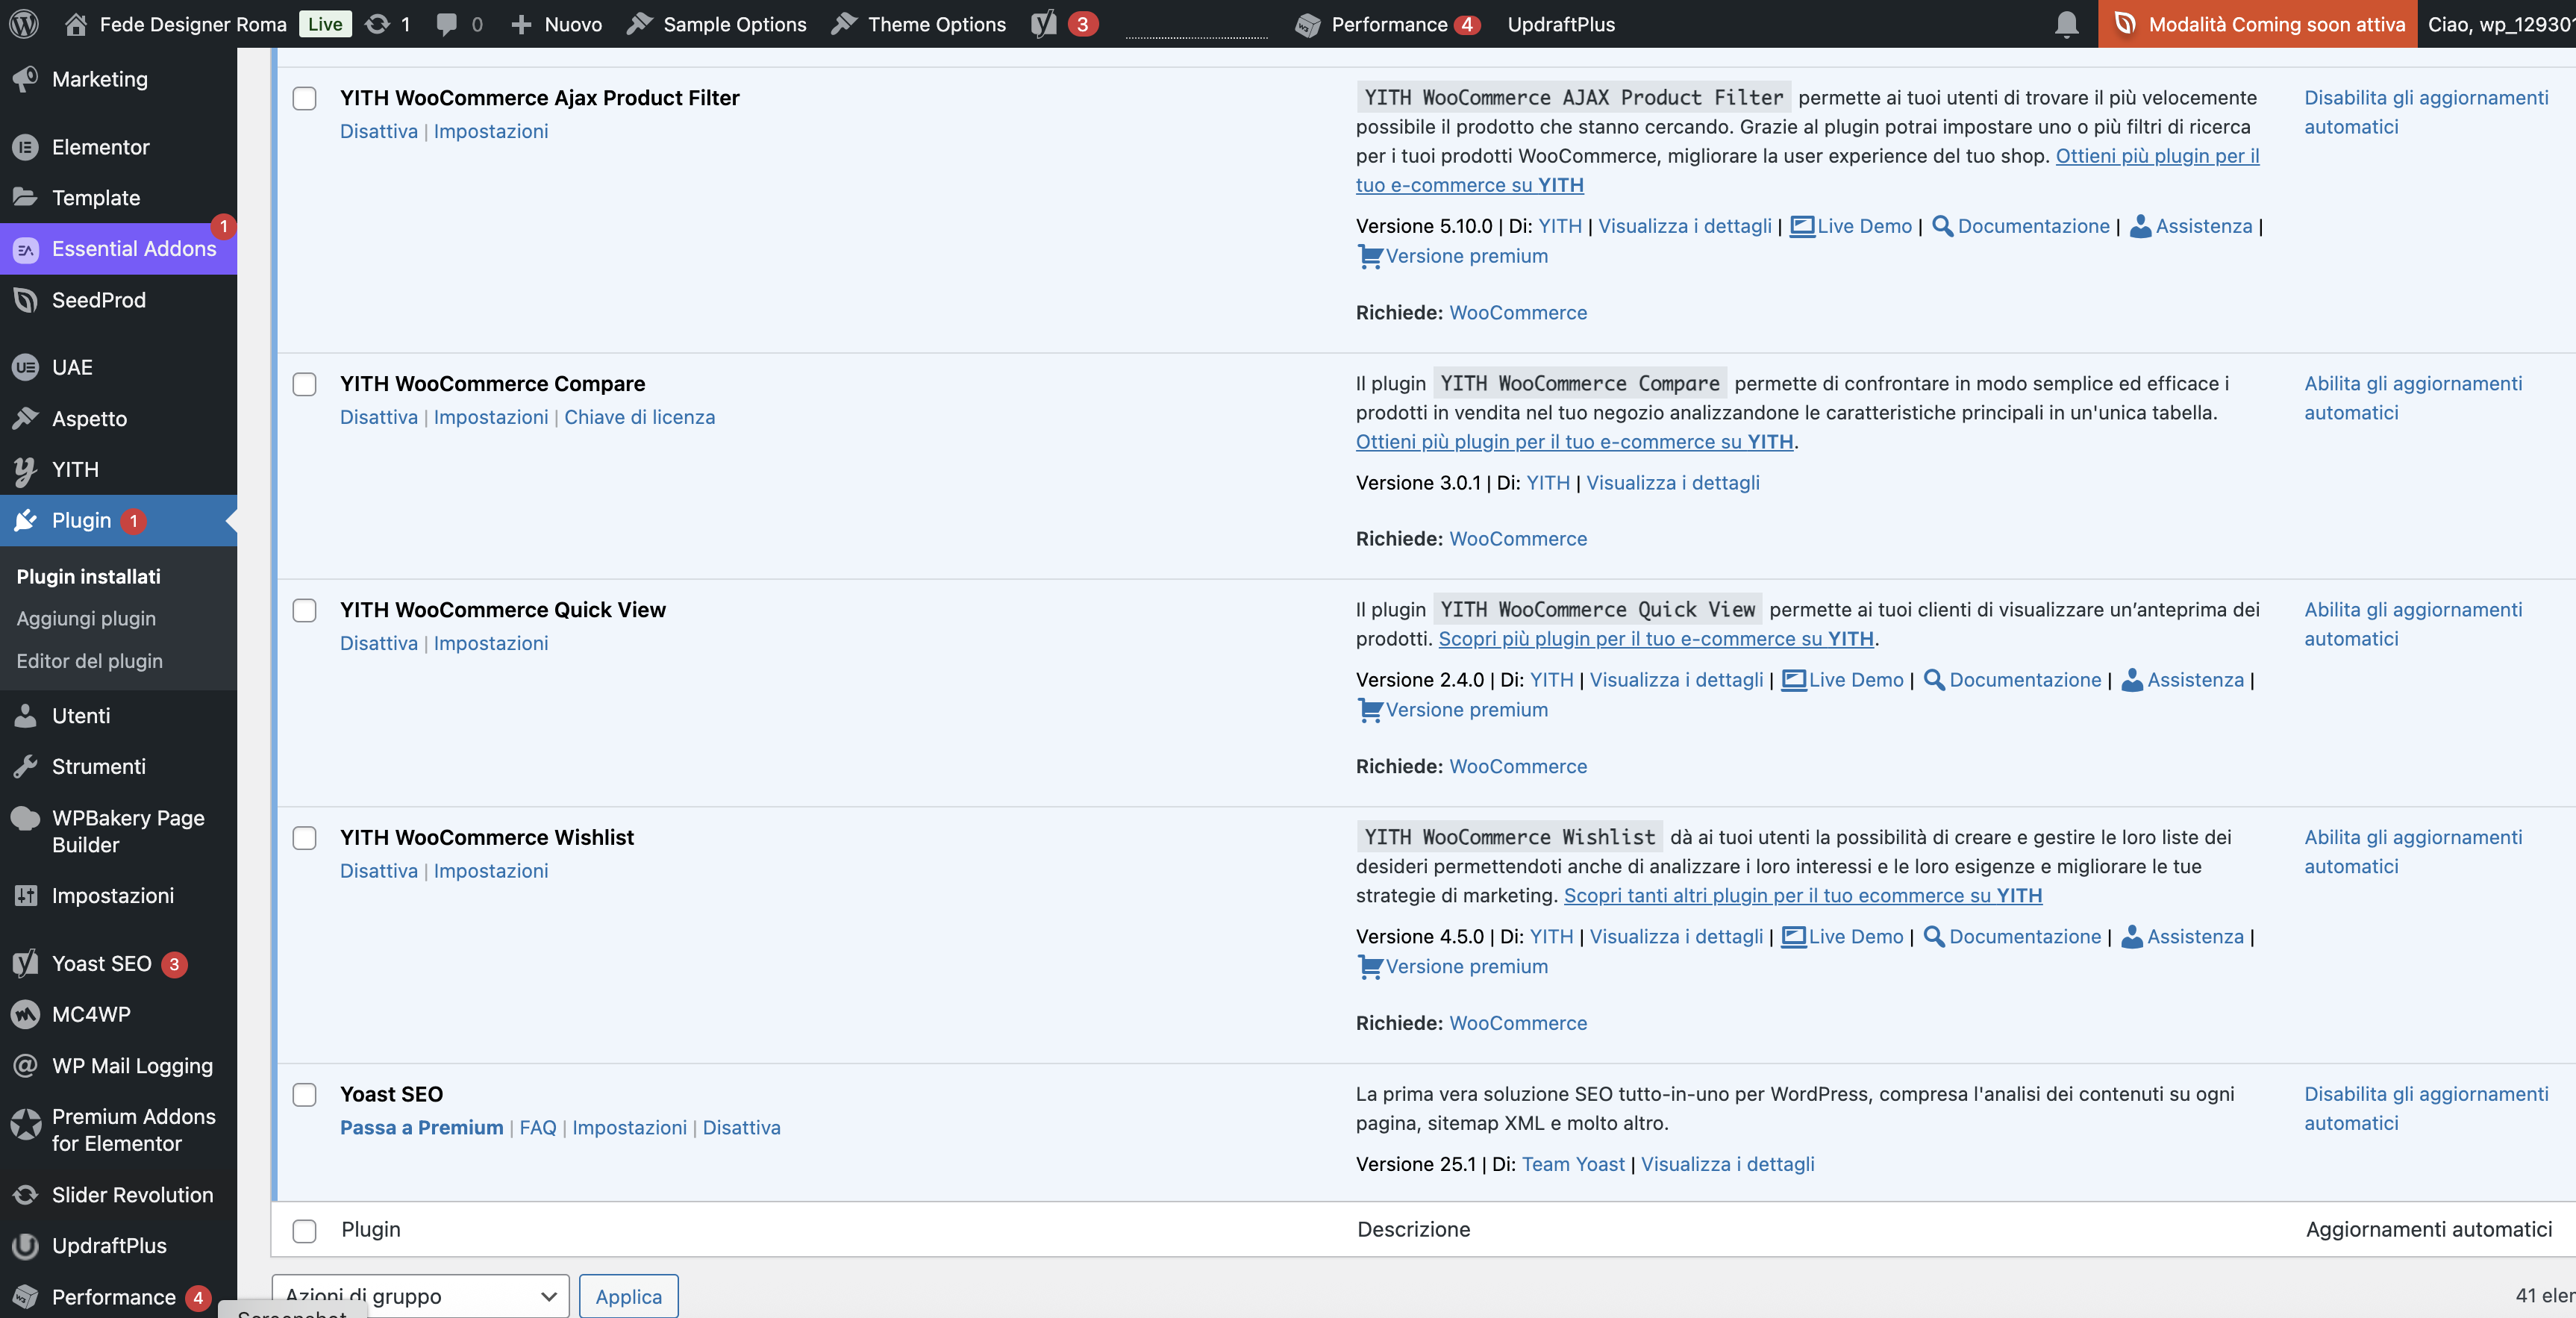
Task: Open Plugin installati submenu item
Action: (x=88, y=576)
